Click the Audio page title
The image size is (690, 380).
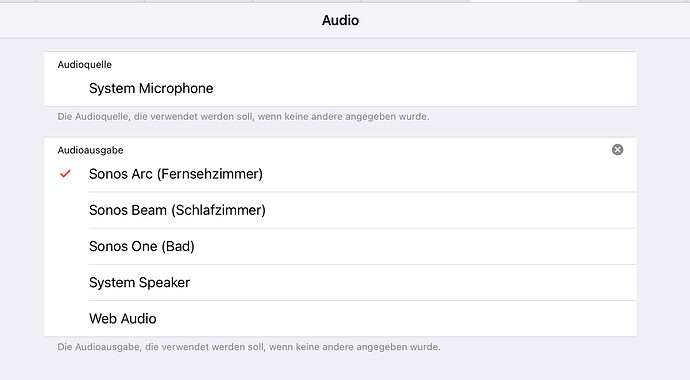coord(340,20)
